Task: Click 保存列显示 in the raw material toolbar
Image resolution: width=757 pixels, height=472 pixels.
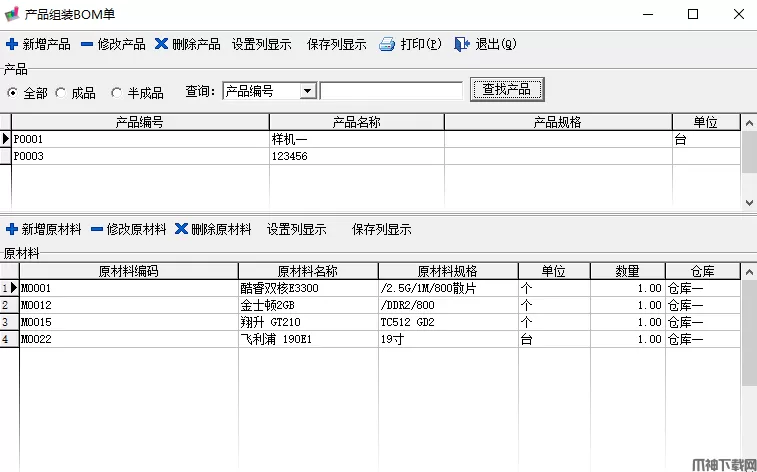Action: pyautogui.click(x=381, y=229)
